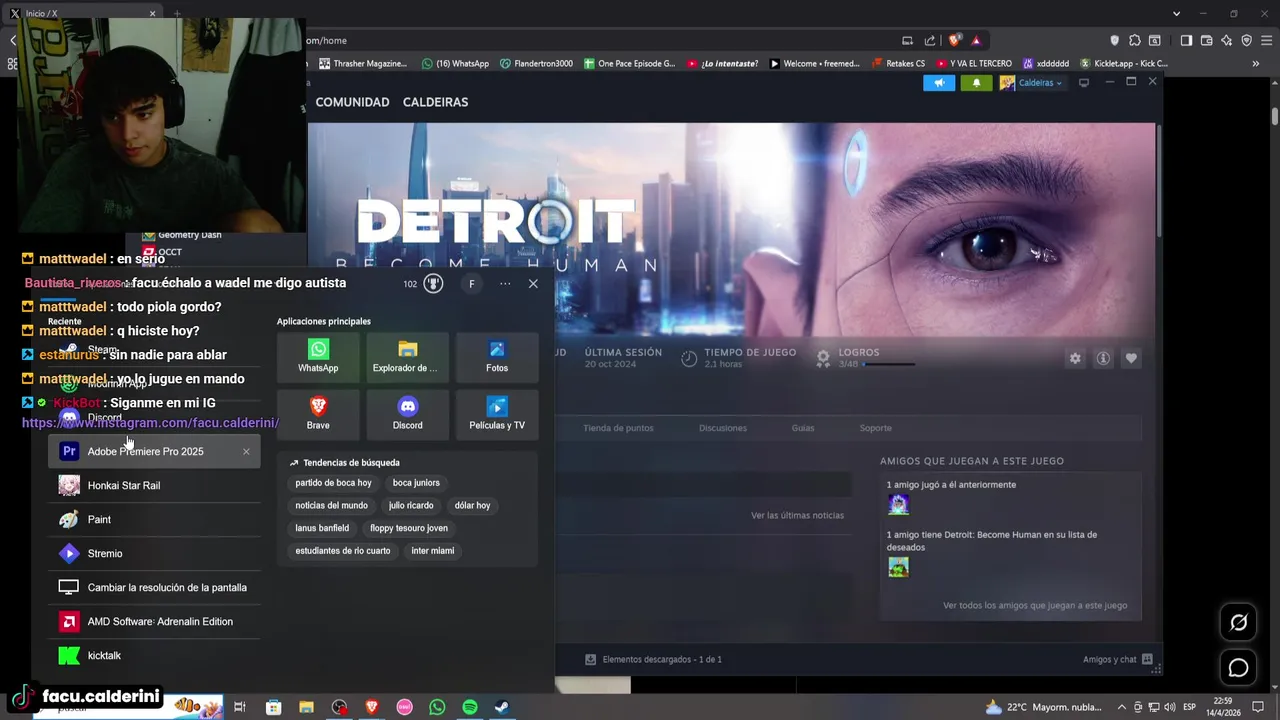Open Brave extensions puzzle icon

[1134, 41]
